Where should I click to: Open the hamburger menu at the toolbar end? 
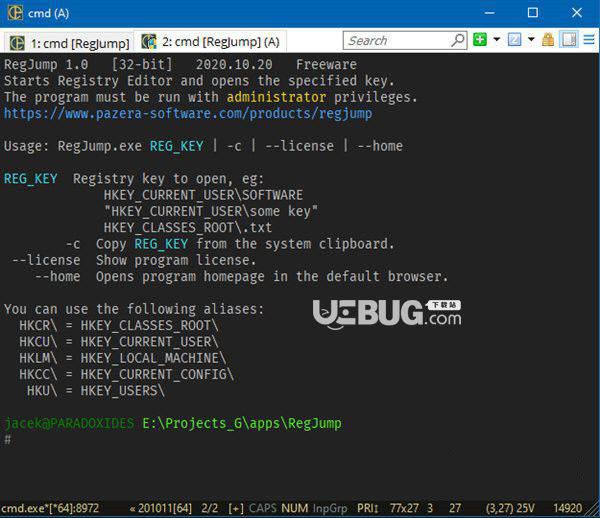[x=589, y=39]
